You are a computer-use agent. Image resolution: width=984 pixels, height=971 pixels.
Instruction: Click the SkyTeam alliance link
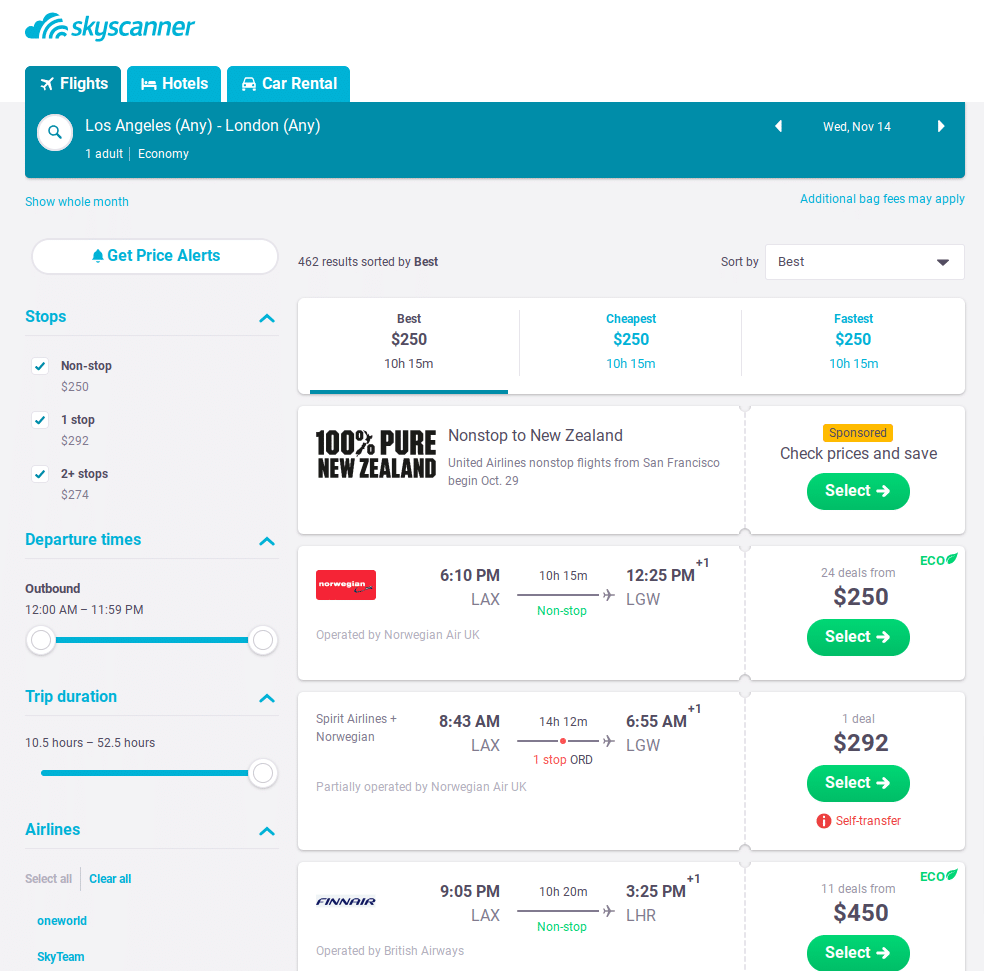60,957
